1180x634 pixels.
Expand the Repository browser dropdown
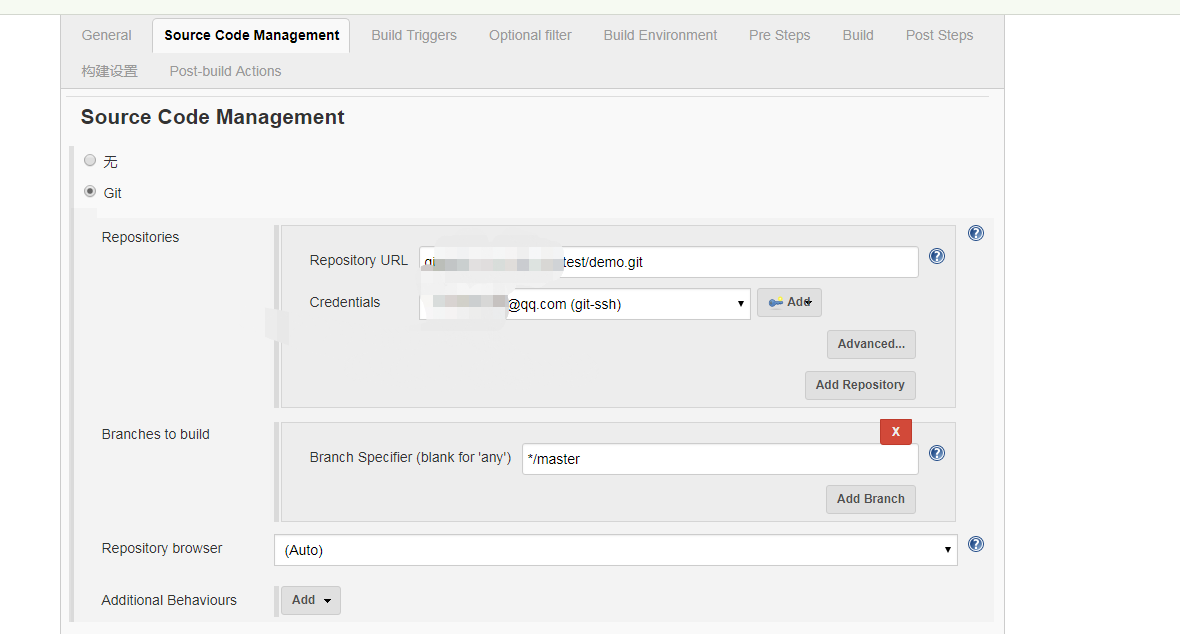tap(615, 550)
